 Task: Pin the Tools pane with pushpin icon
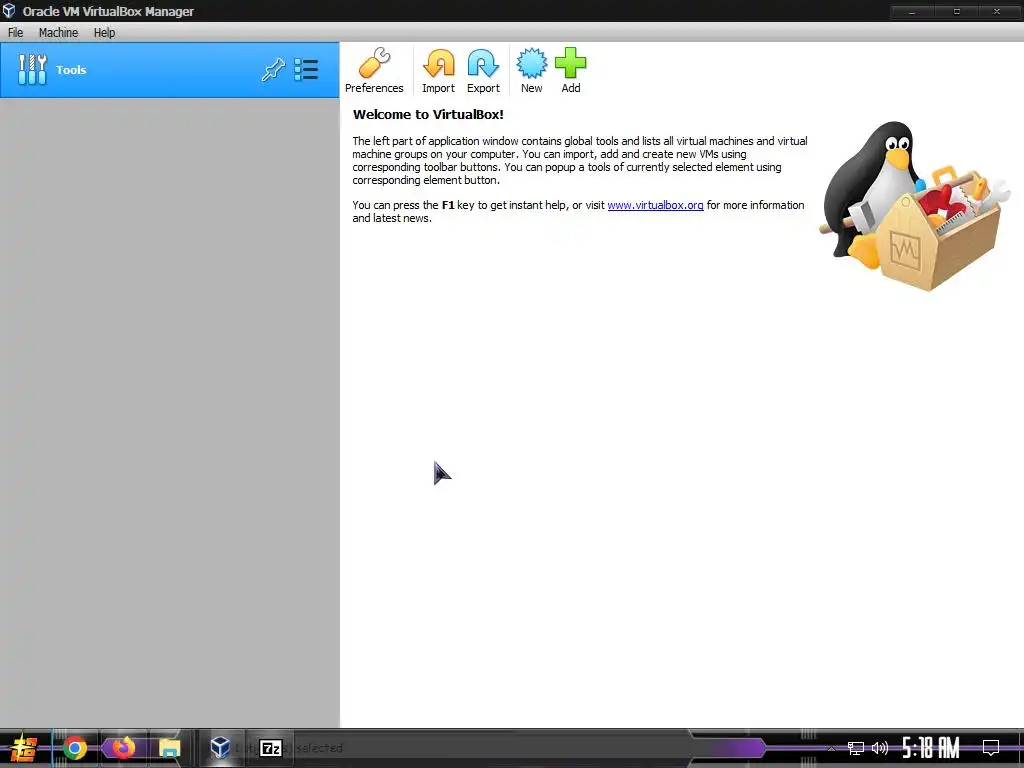pos(273,69)
